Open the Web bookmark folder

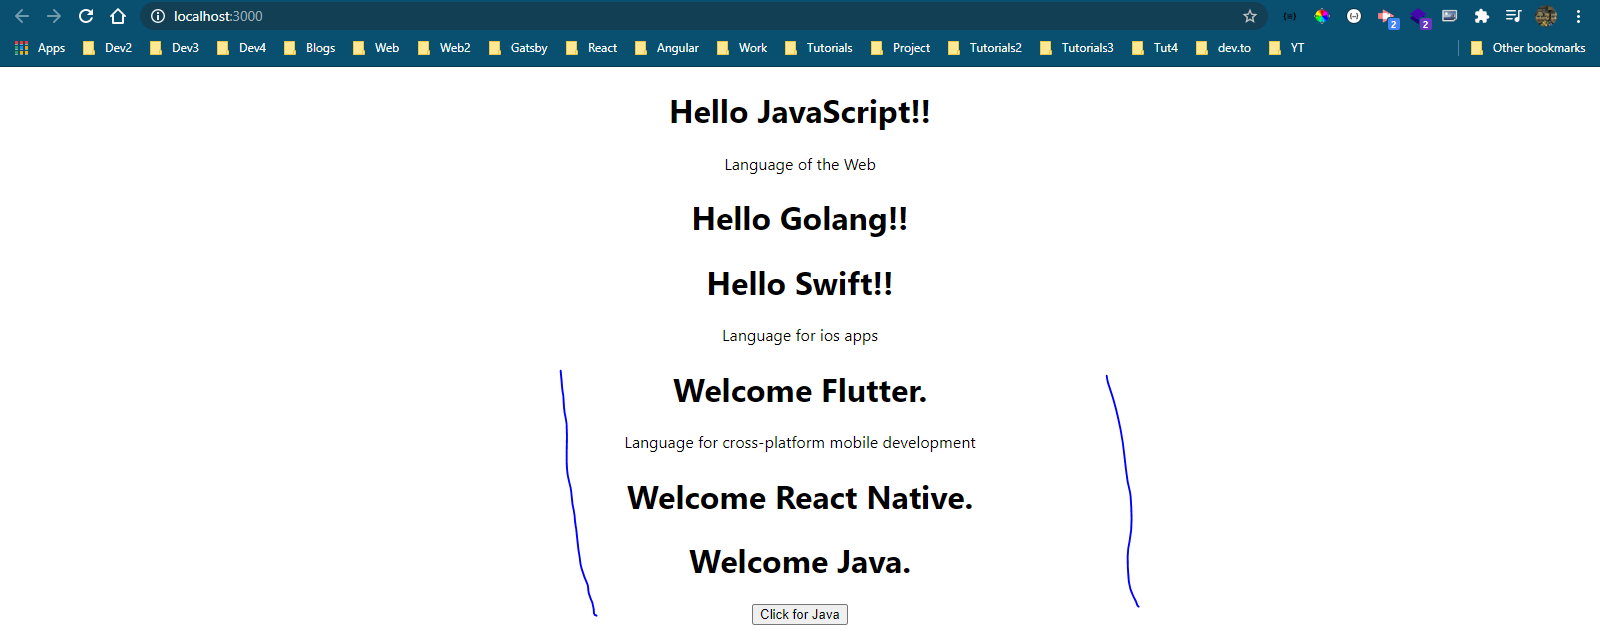pyautogui.click(x=376, y=48)
